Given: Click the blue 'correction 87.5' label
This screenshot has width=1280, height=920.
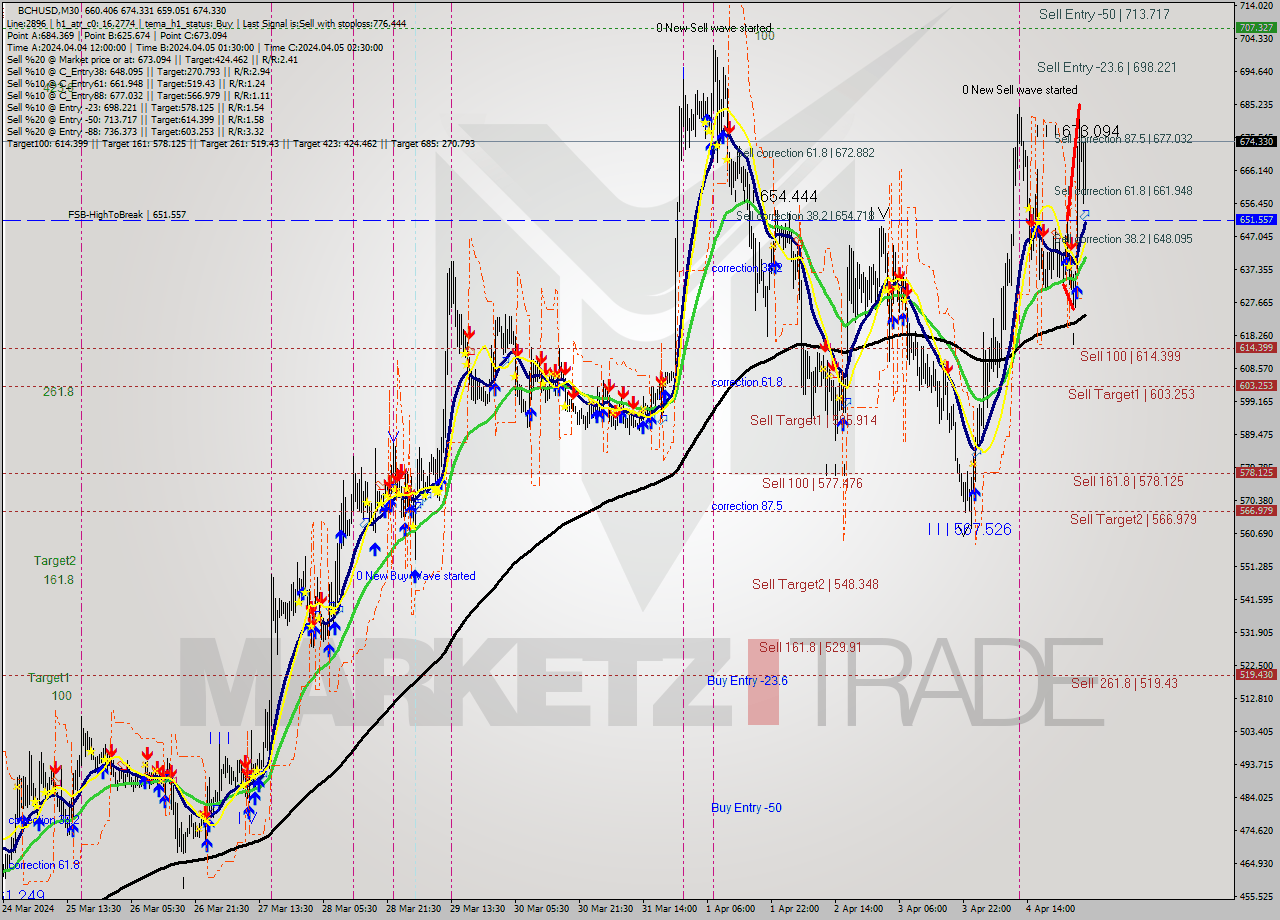Looking at the screenshot, I should pyautogui.click(x=747, y=506).
